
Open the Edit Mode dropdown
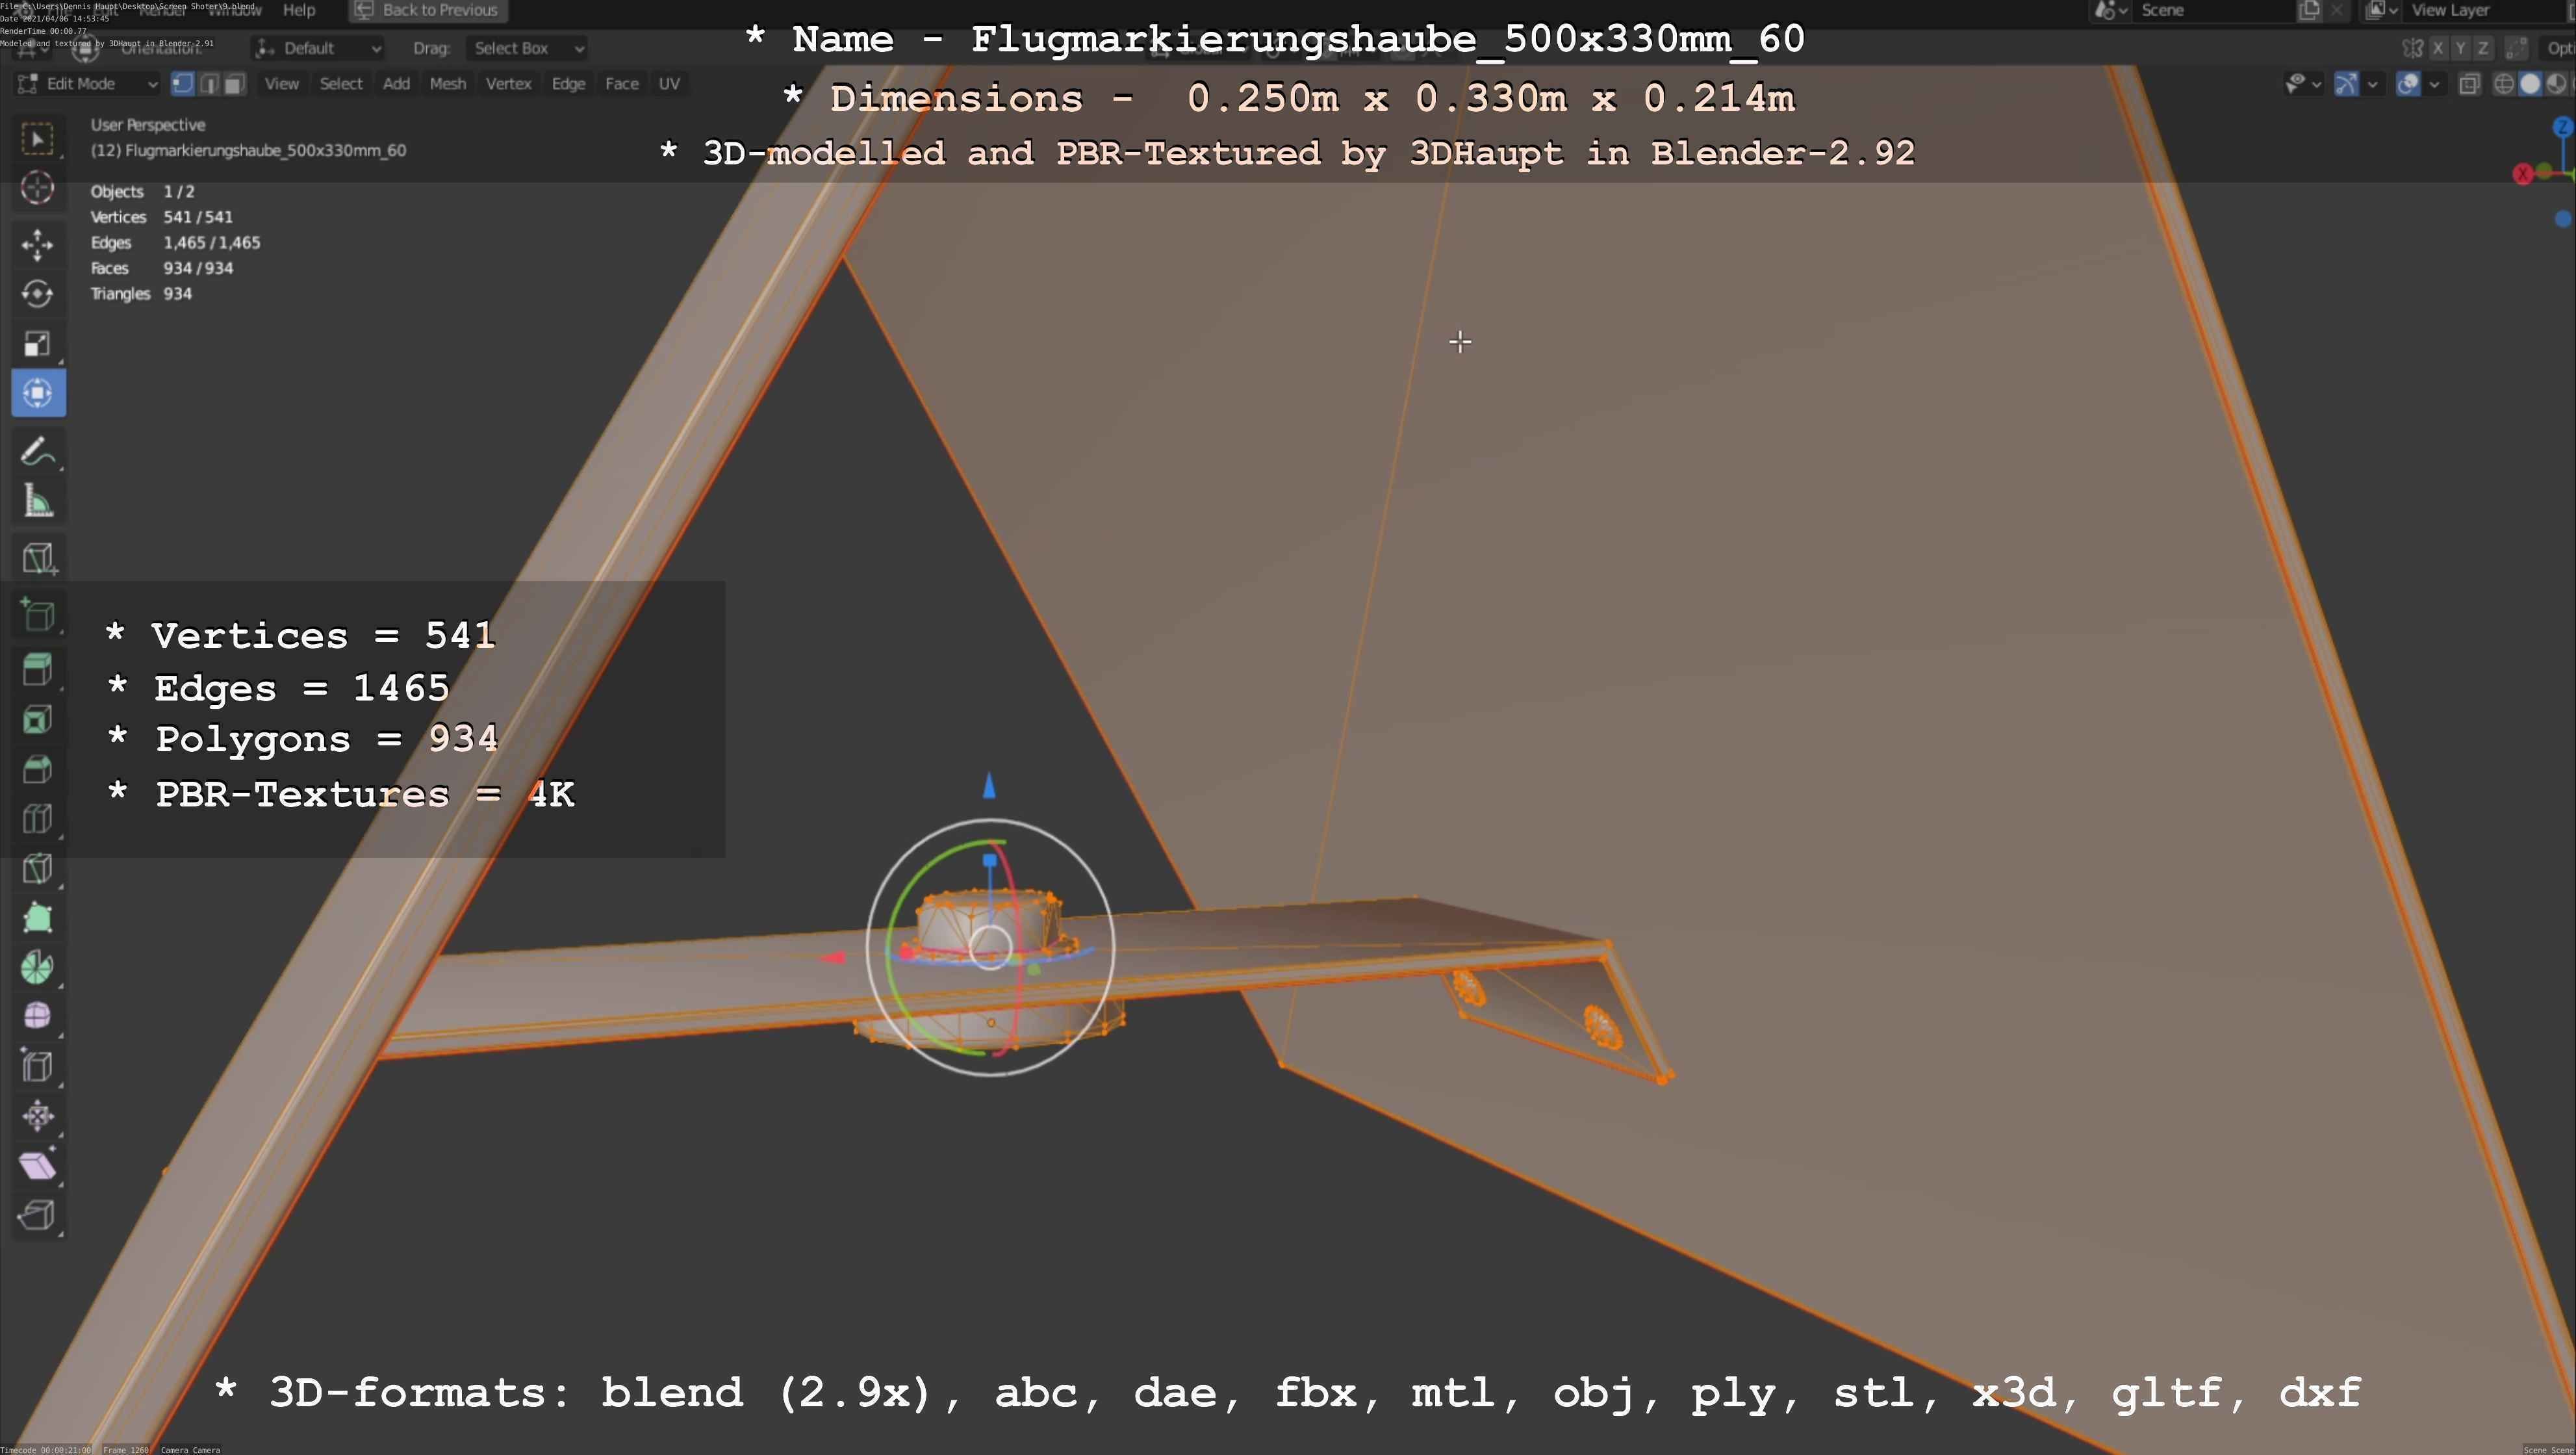click(x=87, y=84)
